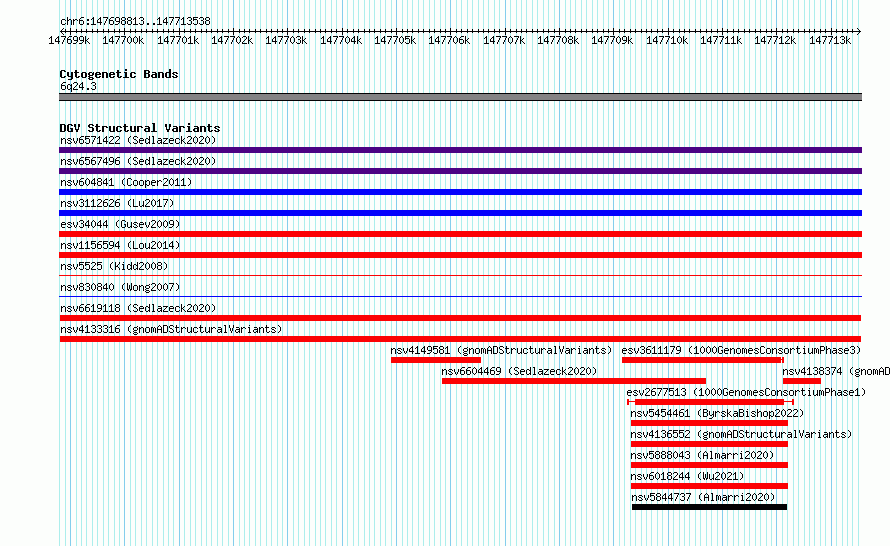Click nsv5888043 (Almarri2020) label
The image size is (890, 546).
click(702, 455)
